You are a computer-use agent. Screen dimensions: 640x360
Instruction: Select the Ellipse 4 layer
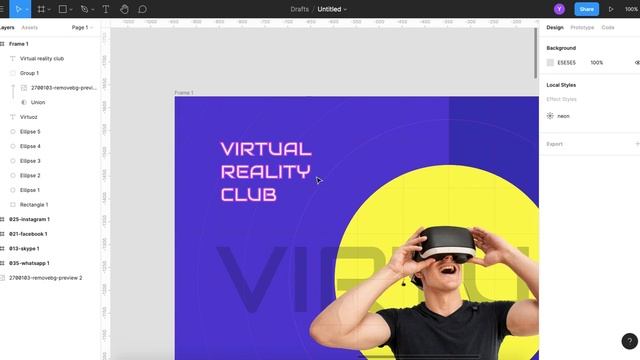coord(30,146)
